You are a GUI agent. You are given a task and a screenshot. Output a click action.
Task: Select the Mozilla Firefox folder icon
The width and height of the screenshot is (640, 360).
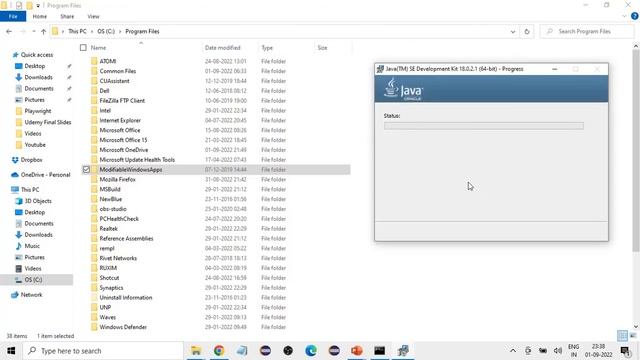[94, 180]
